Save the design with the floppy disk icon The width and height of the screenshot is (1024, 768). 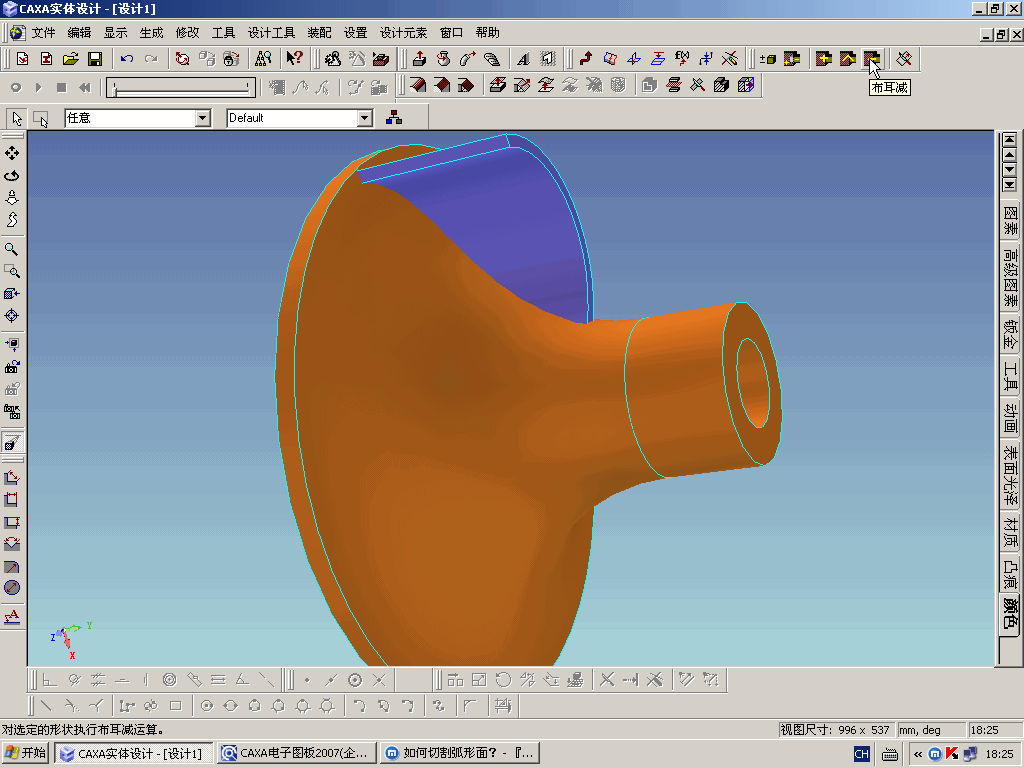pyautogui.click(x=95, y=59)
